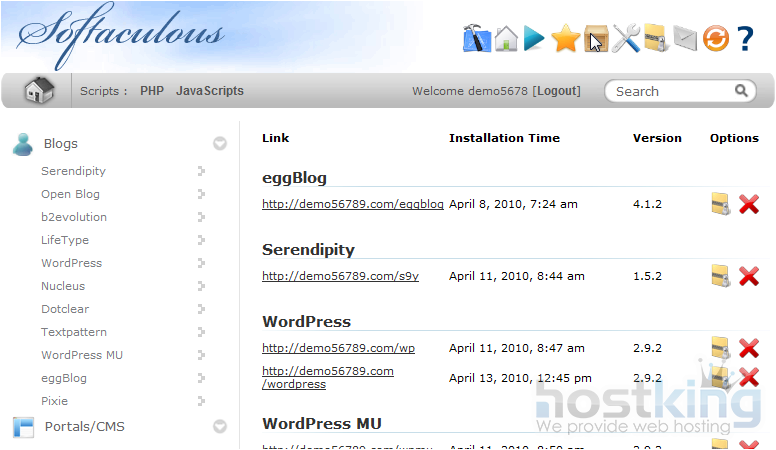776x450 pixels.
Task: Collapse the Blogs category
Action: (220, 144)
